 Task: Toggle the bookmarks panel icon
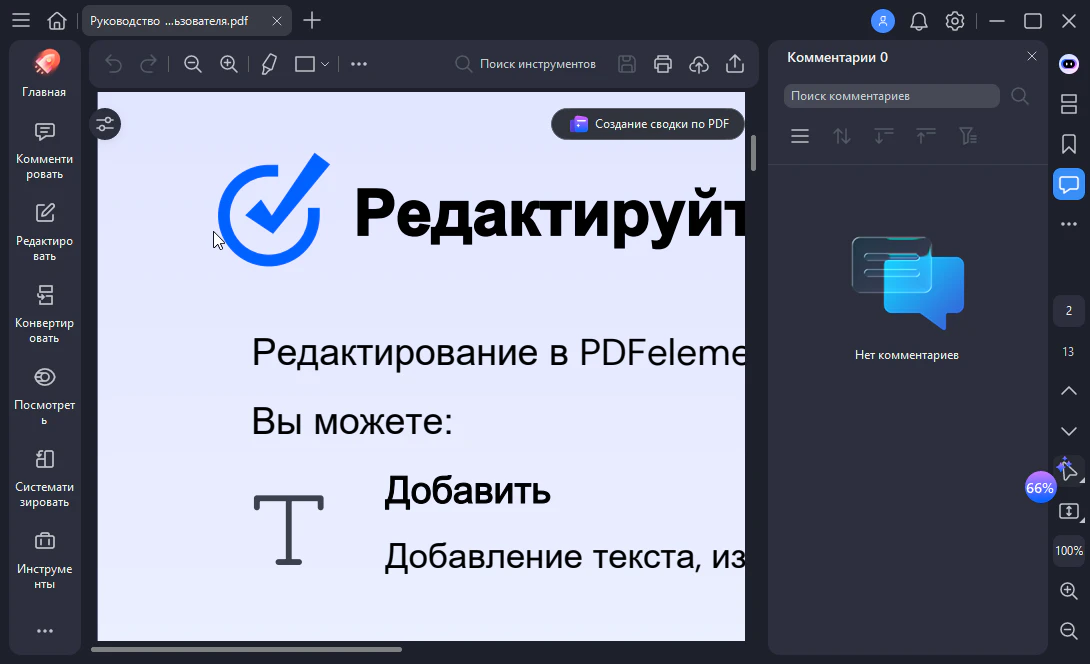1068,144
